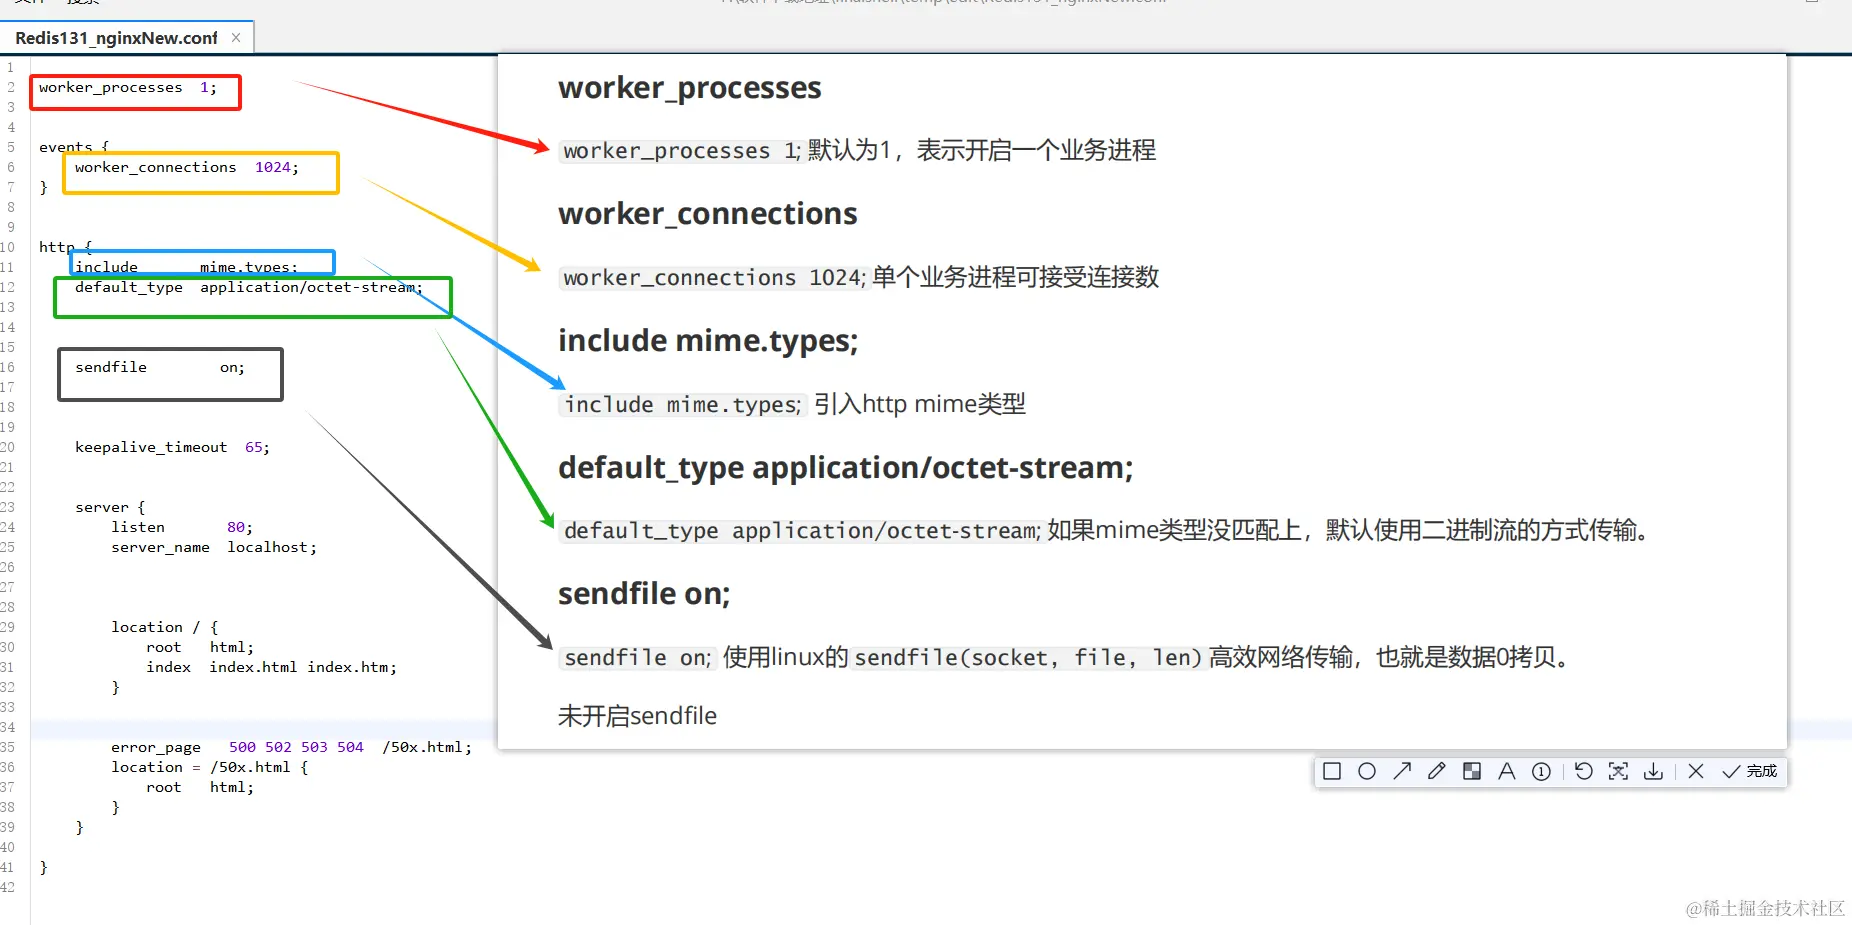The width and height of the screenshot is (1852, 925).
Task: Click the 'index index.html index.htm;' line
Action: (x=272, y=667)
